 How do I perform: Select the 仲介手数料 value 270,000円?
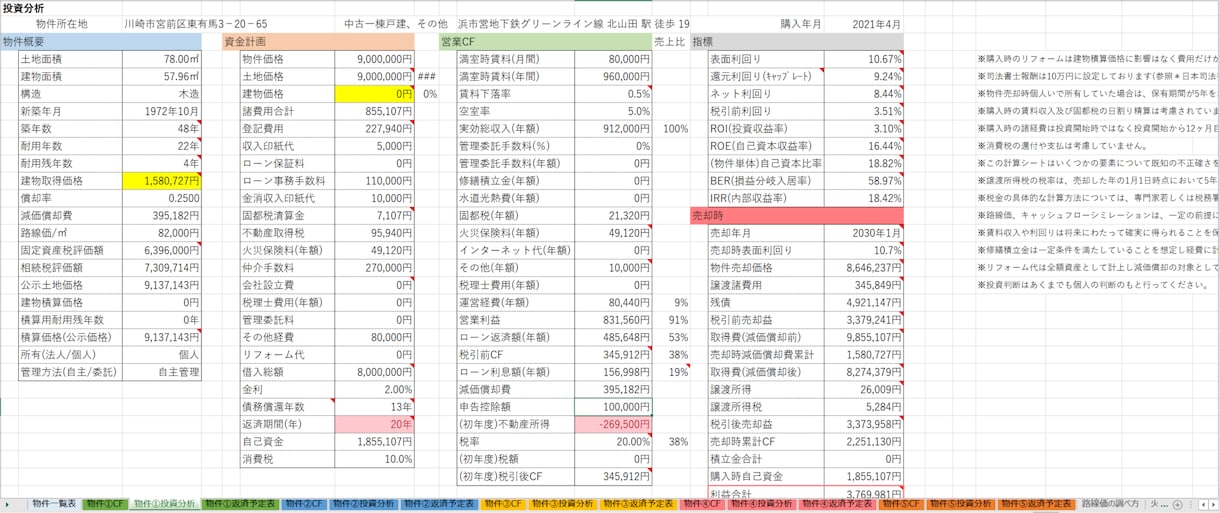(372, 268)
